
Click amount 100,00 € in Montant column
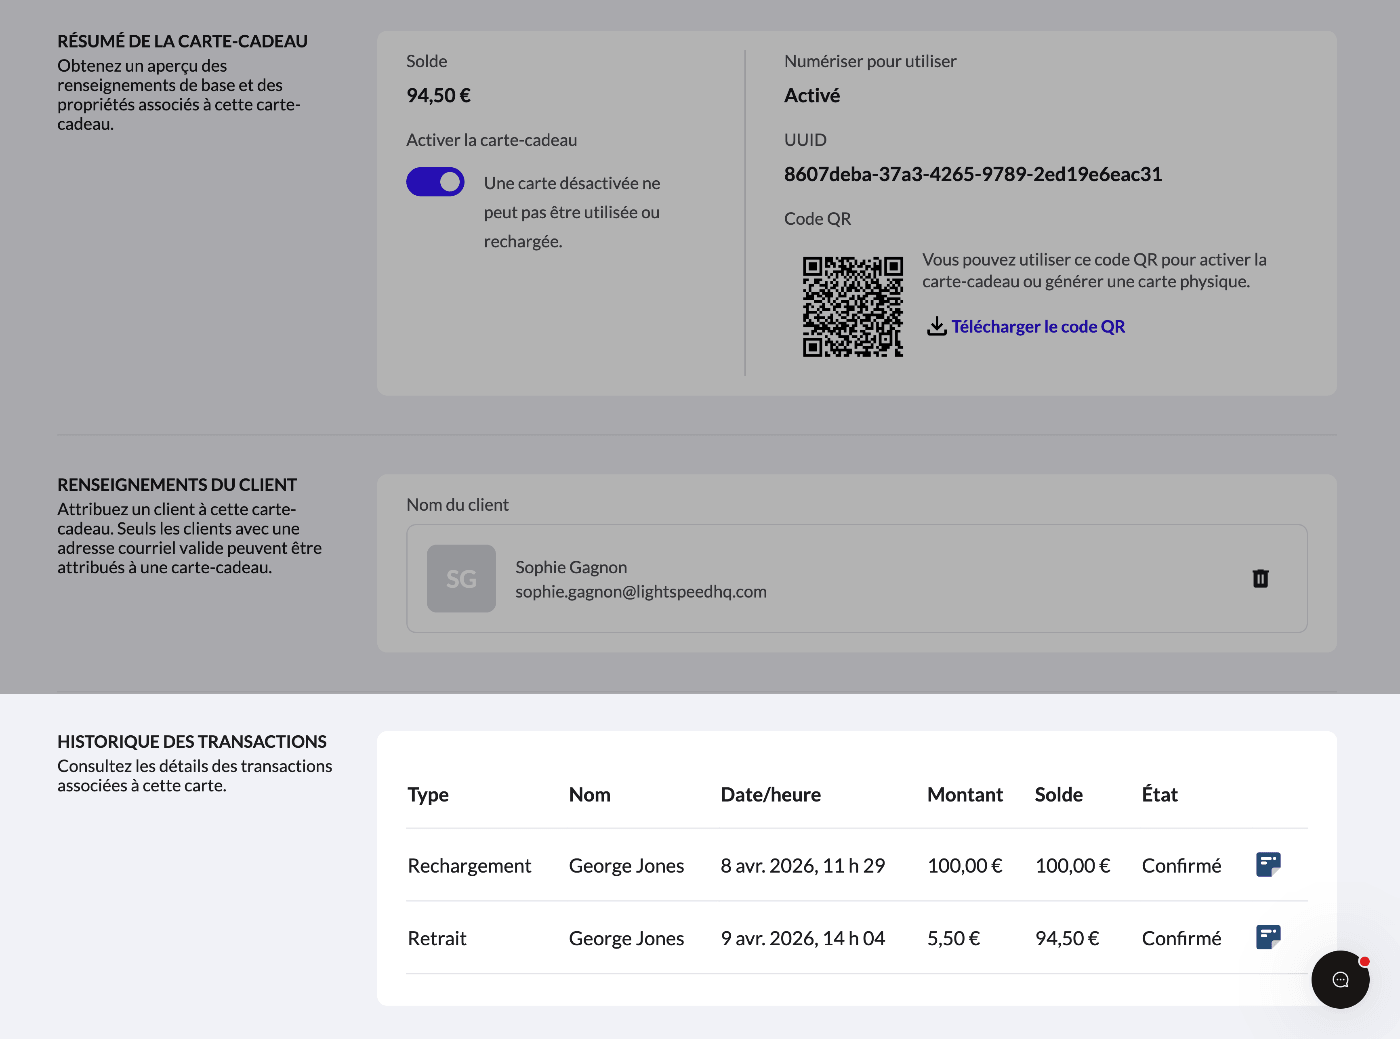(x=965, y=865)
